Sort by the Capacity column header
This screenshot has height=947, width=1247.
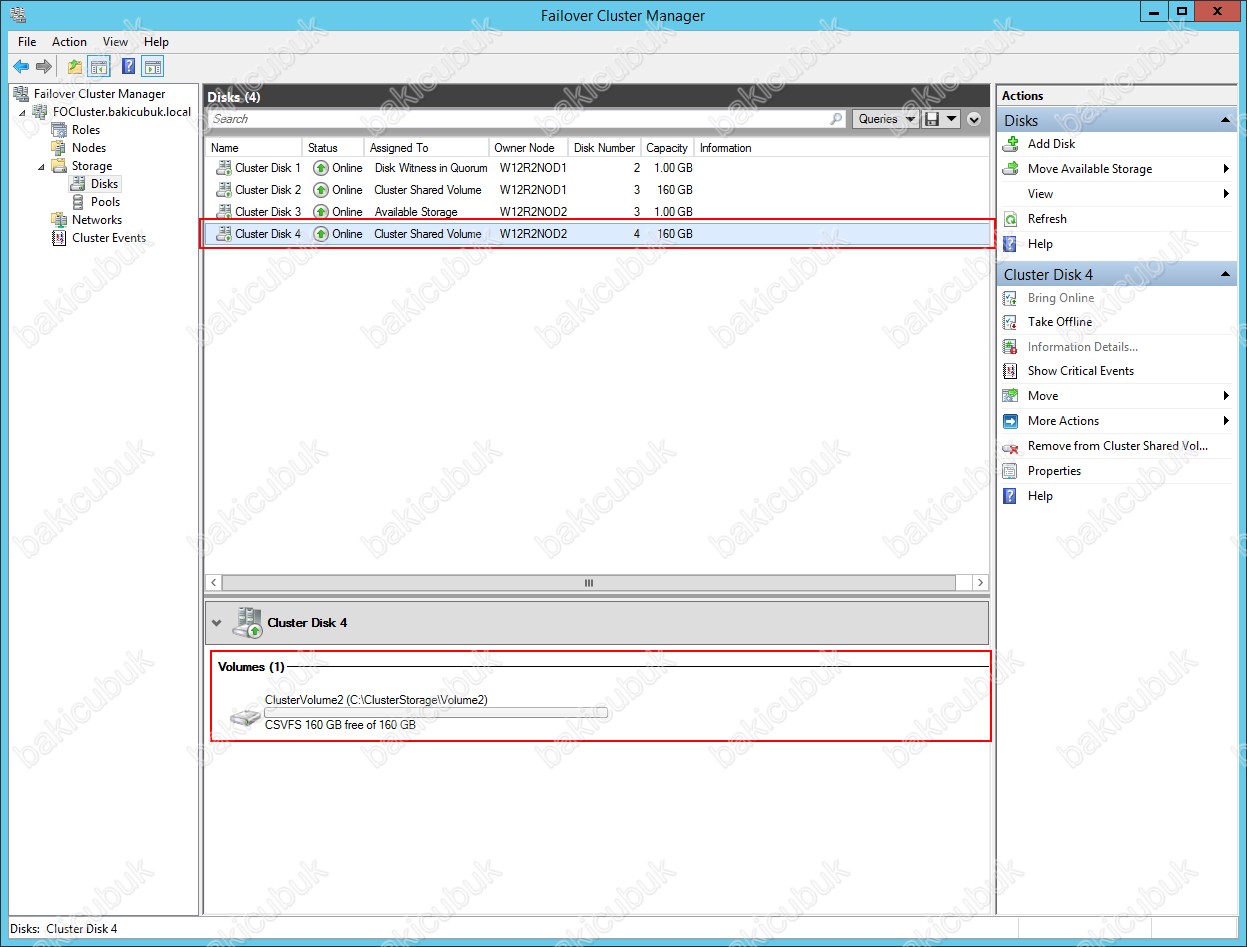point(668,148)
